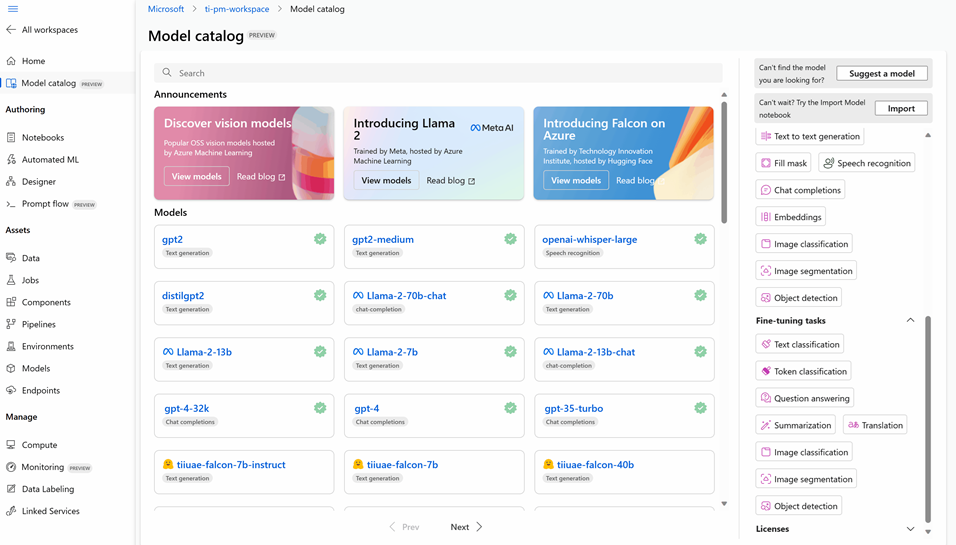Image resolution: width=956 pixels, height=545 pixels.
Task: Open the hamburger navigation menu icon
Action: point(12,9)
